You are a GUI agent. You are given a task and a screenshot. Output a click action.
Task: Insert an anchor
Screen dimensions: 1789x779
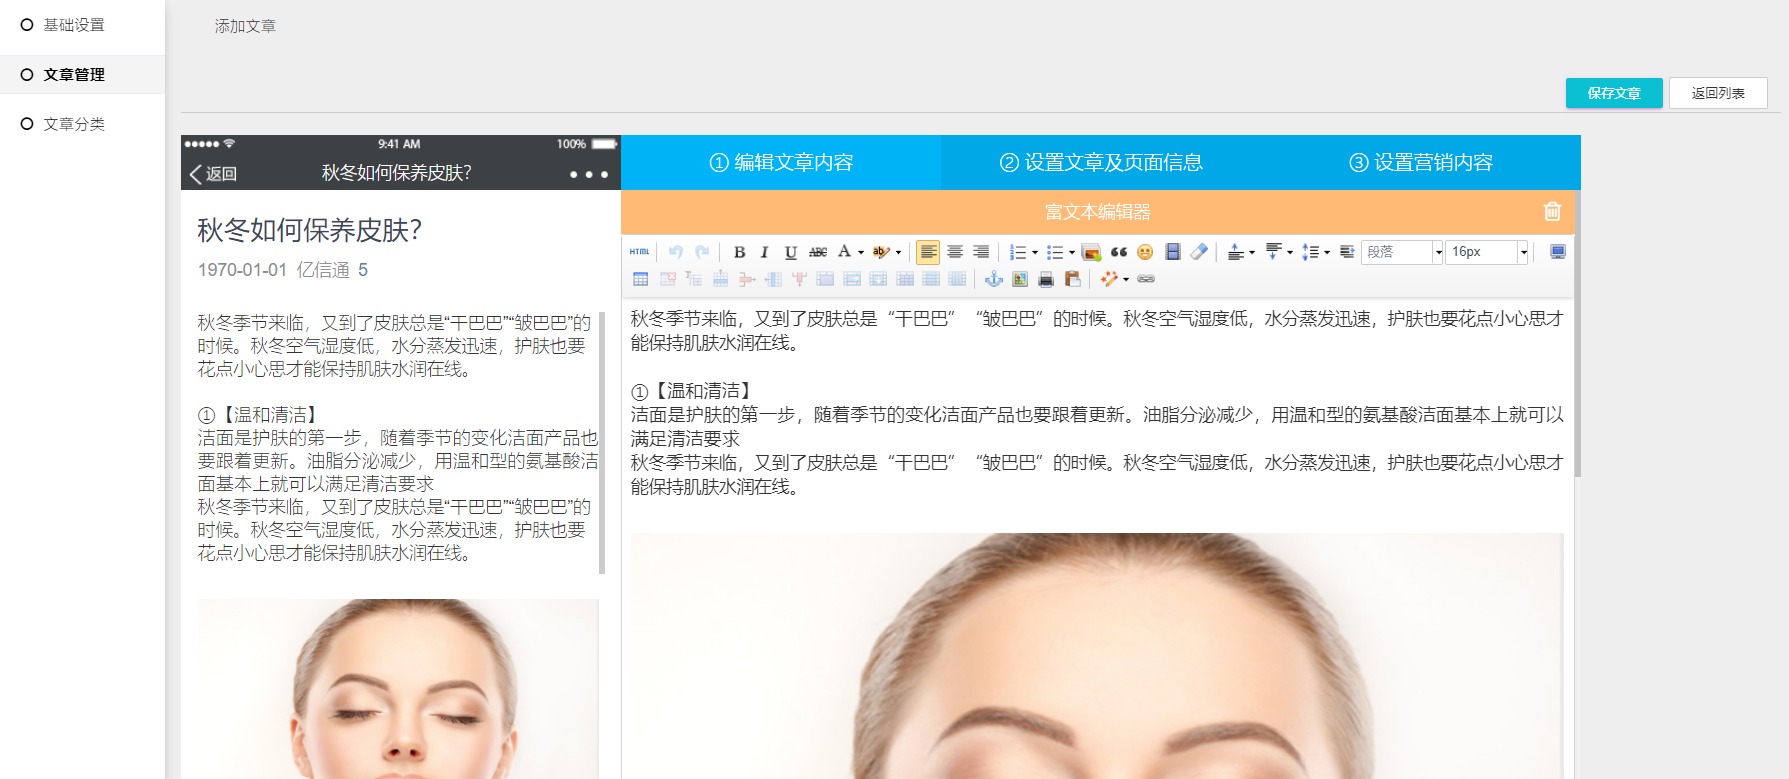(x=994, y=279)
